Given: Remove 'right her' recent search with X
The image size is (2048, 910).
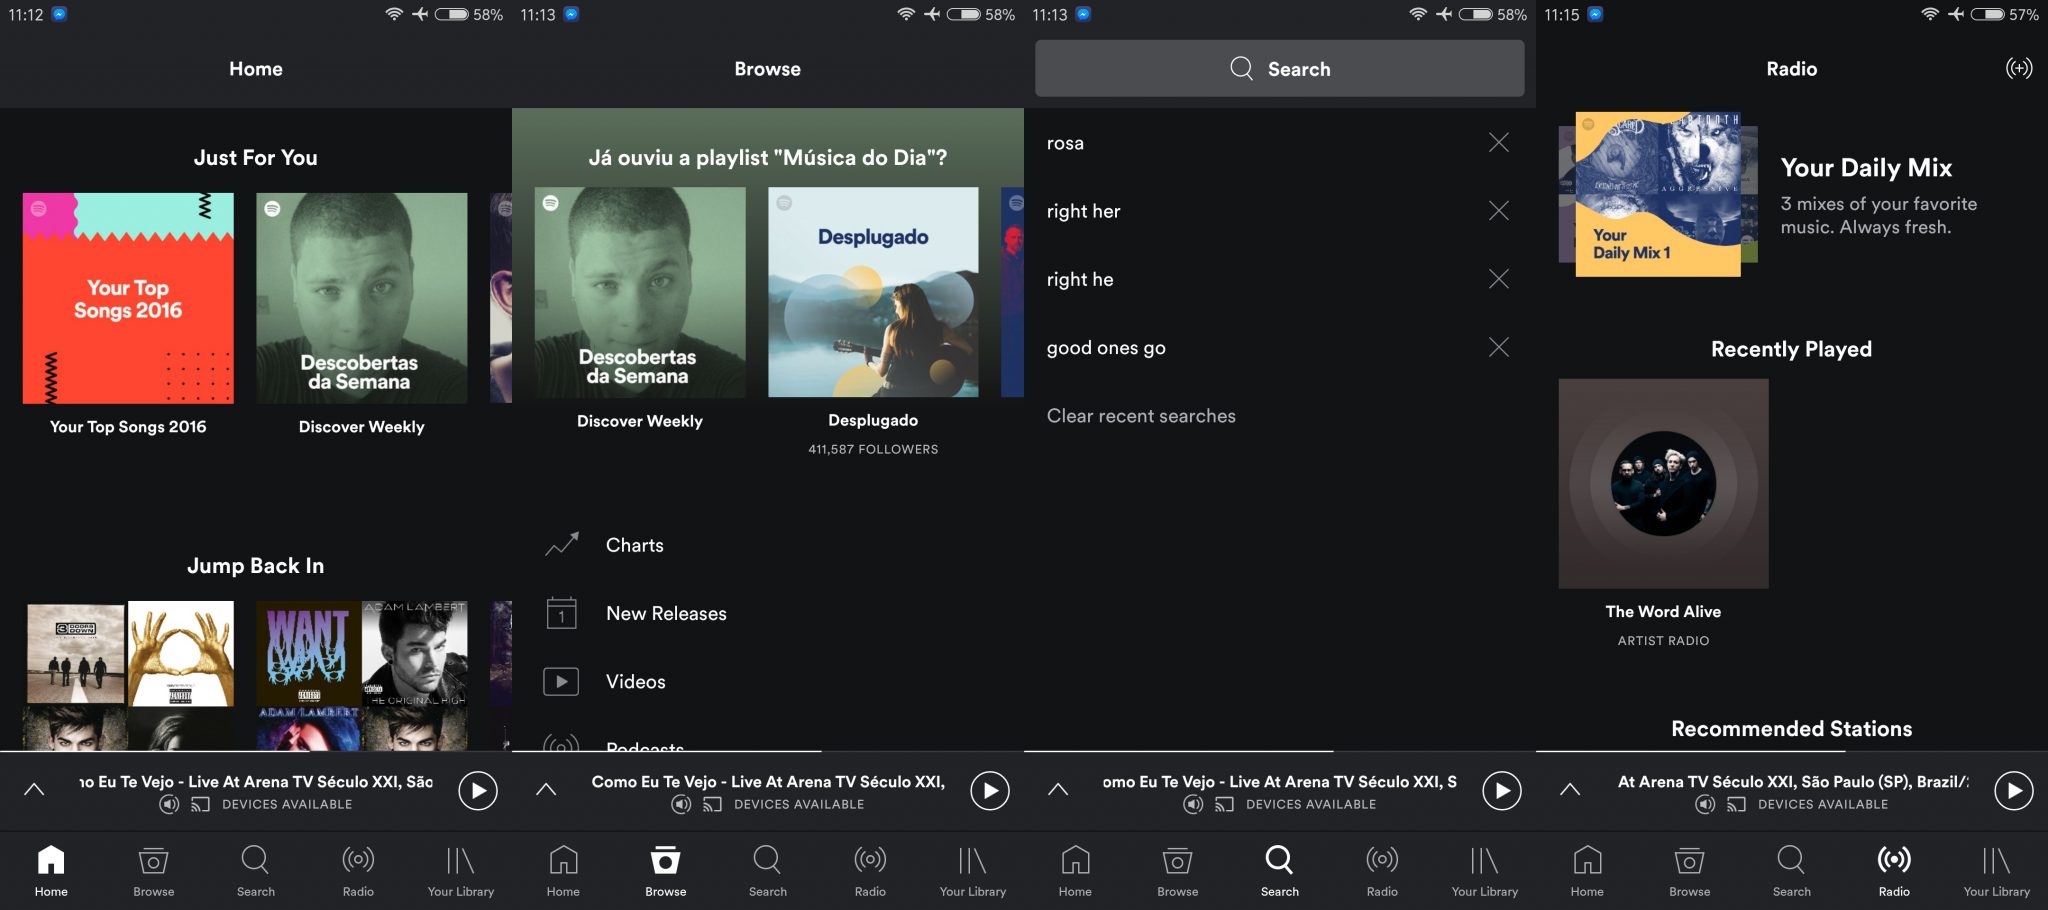Looking at the screenshot, I should point(1498,211).
